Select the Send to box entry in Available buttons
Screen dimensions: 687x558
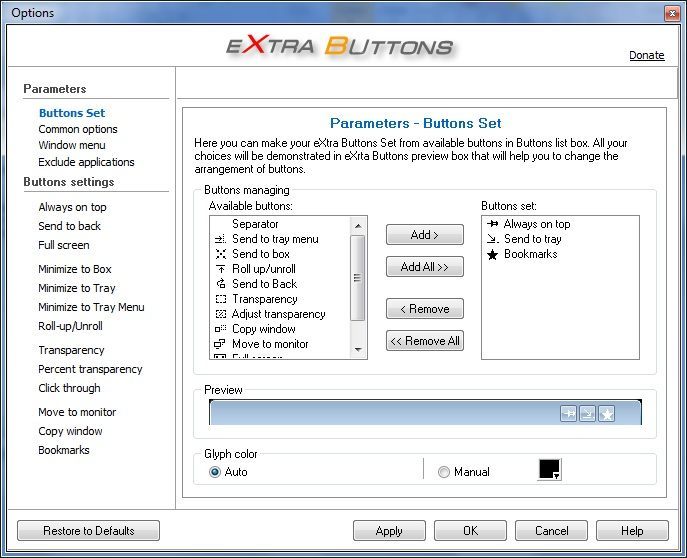click(x=282, y=254)
